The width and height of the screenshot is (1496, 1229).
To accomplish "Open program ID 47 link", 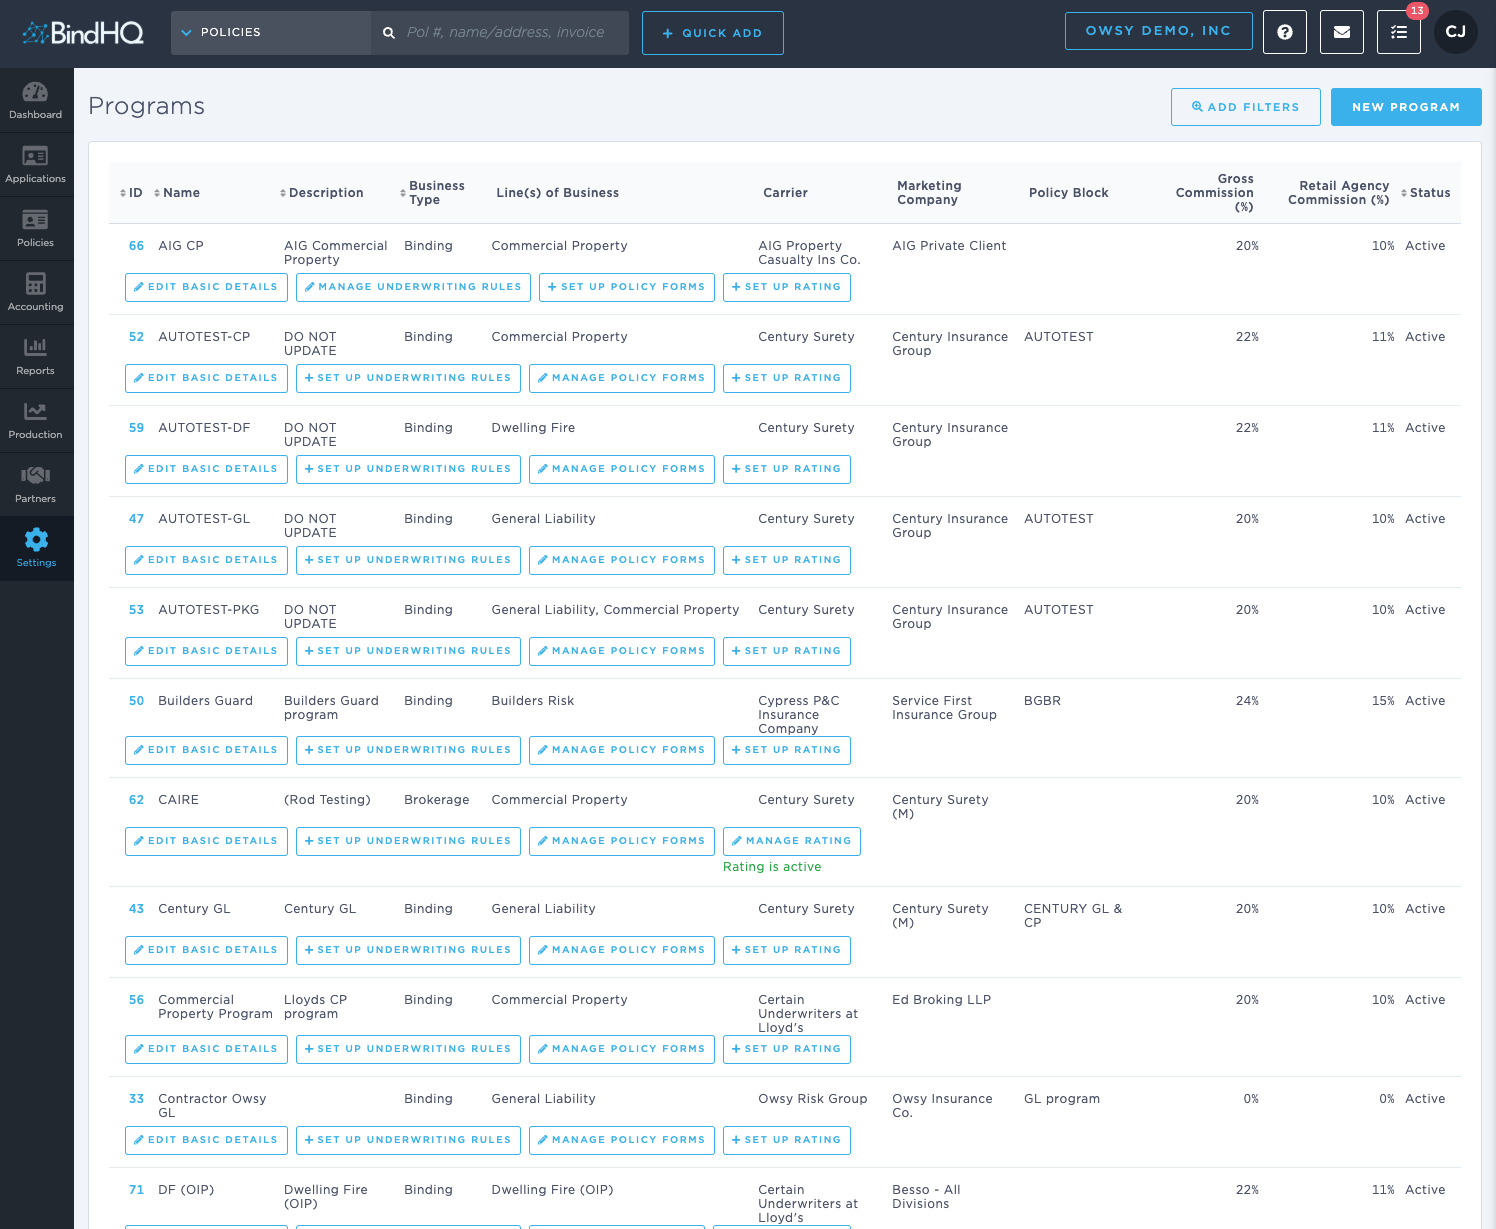I will pos(137,519).
